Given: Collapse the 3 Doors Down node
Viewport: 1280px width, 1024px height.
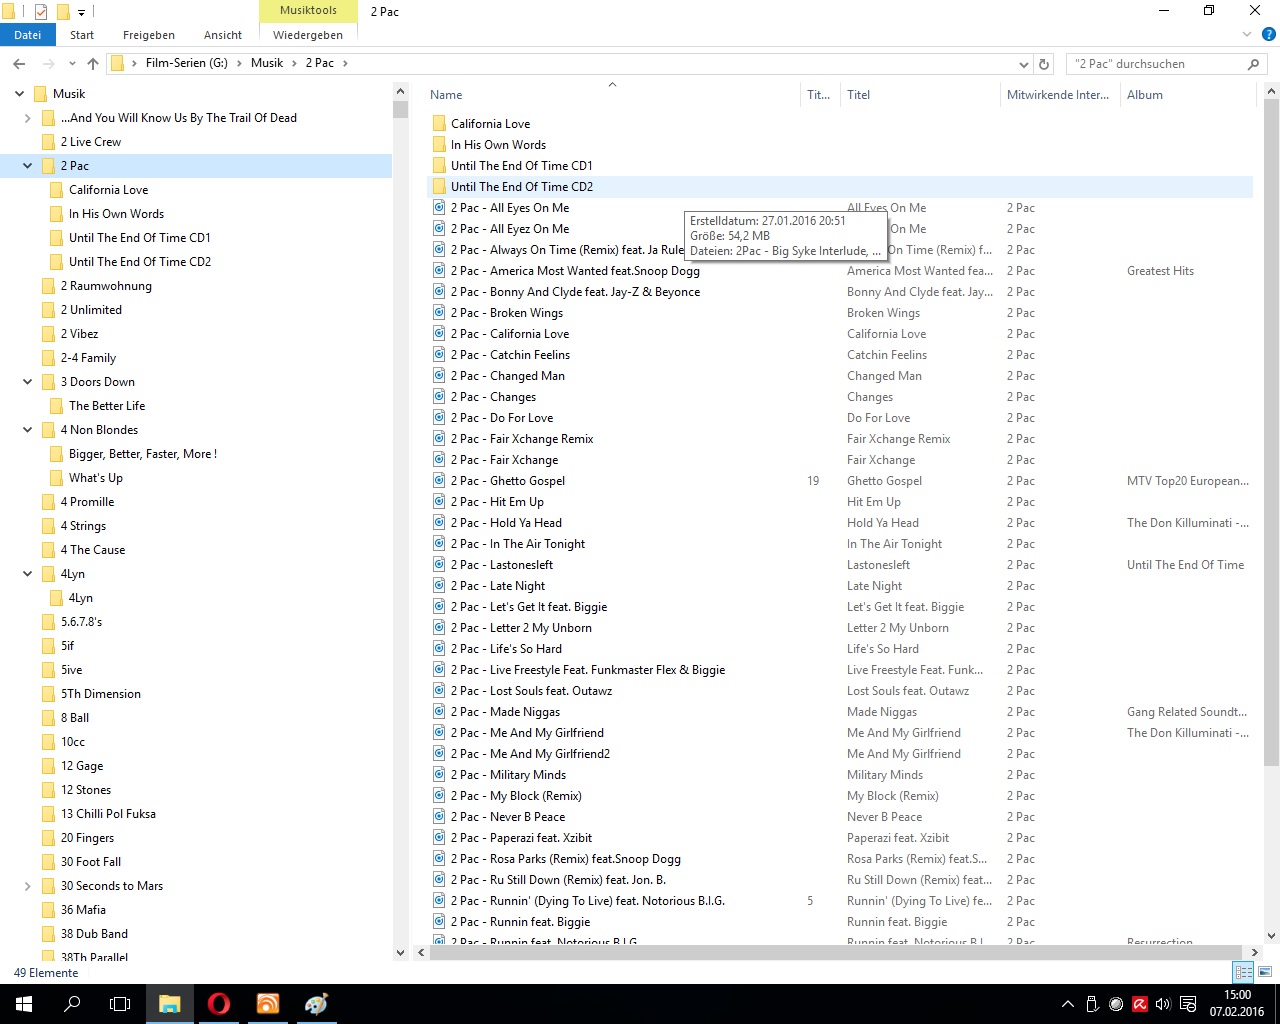Looking at the screenshot, I should [27, 382].
